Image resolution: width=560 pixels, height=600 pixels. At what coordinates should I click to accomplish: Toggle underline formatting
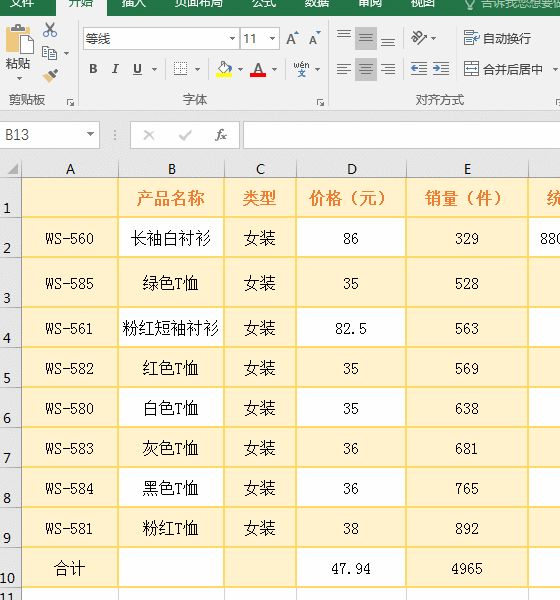click(x=137, y=69)
